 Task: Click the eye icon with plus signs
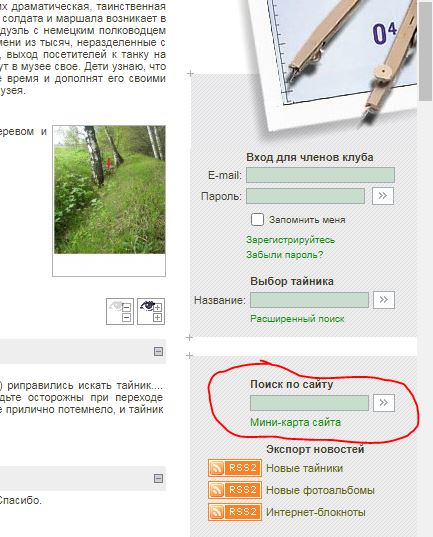pos(151,311)
